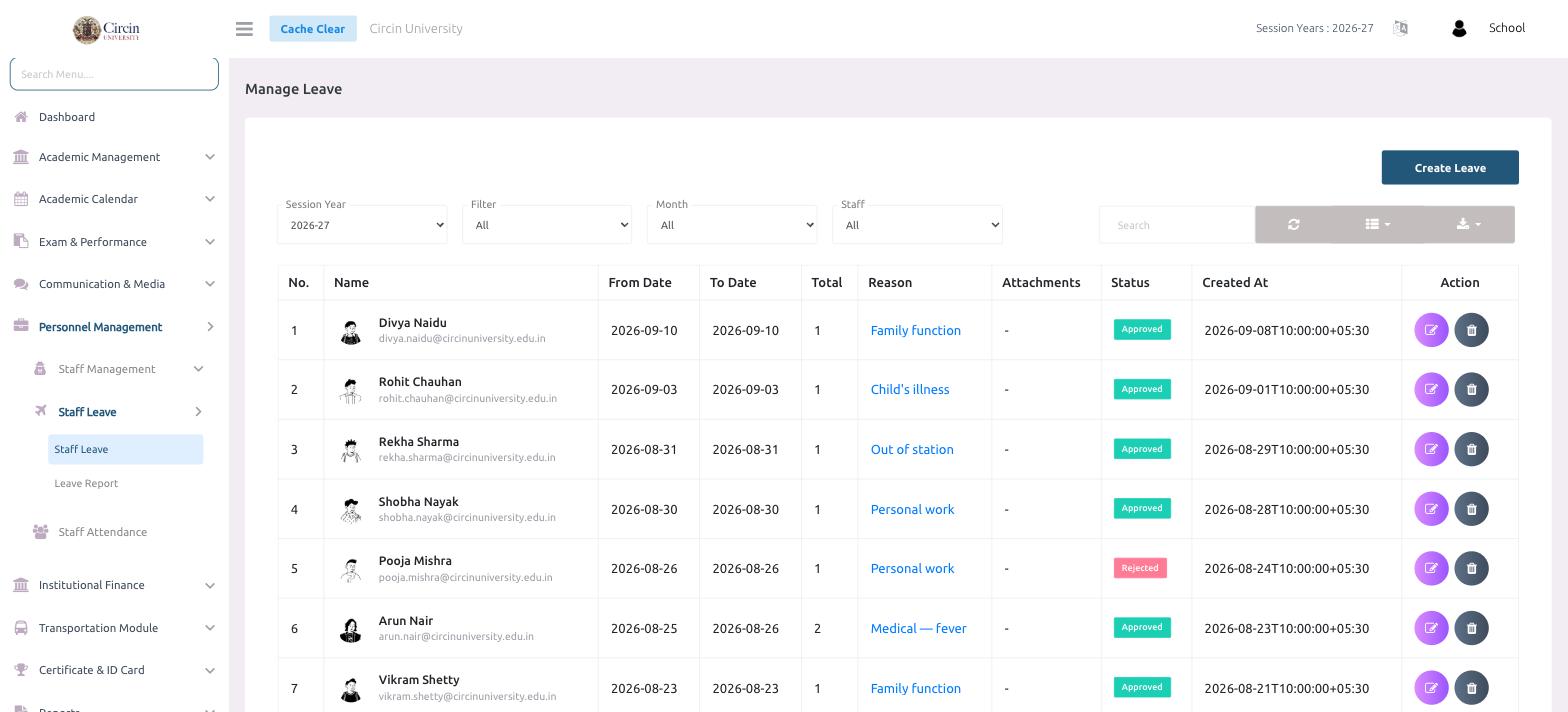The image size is (1568, 712).
Task: Click the Search Menu input field
Action: coord(114,74)
